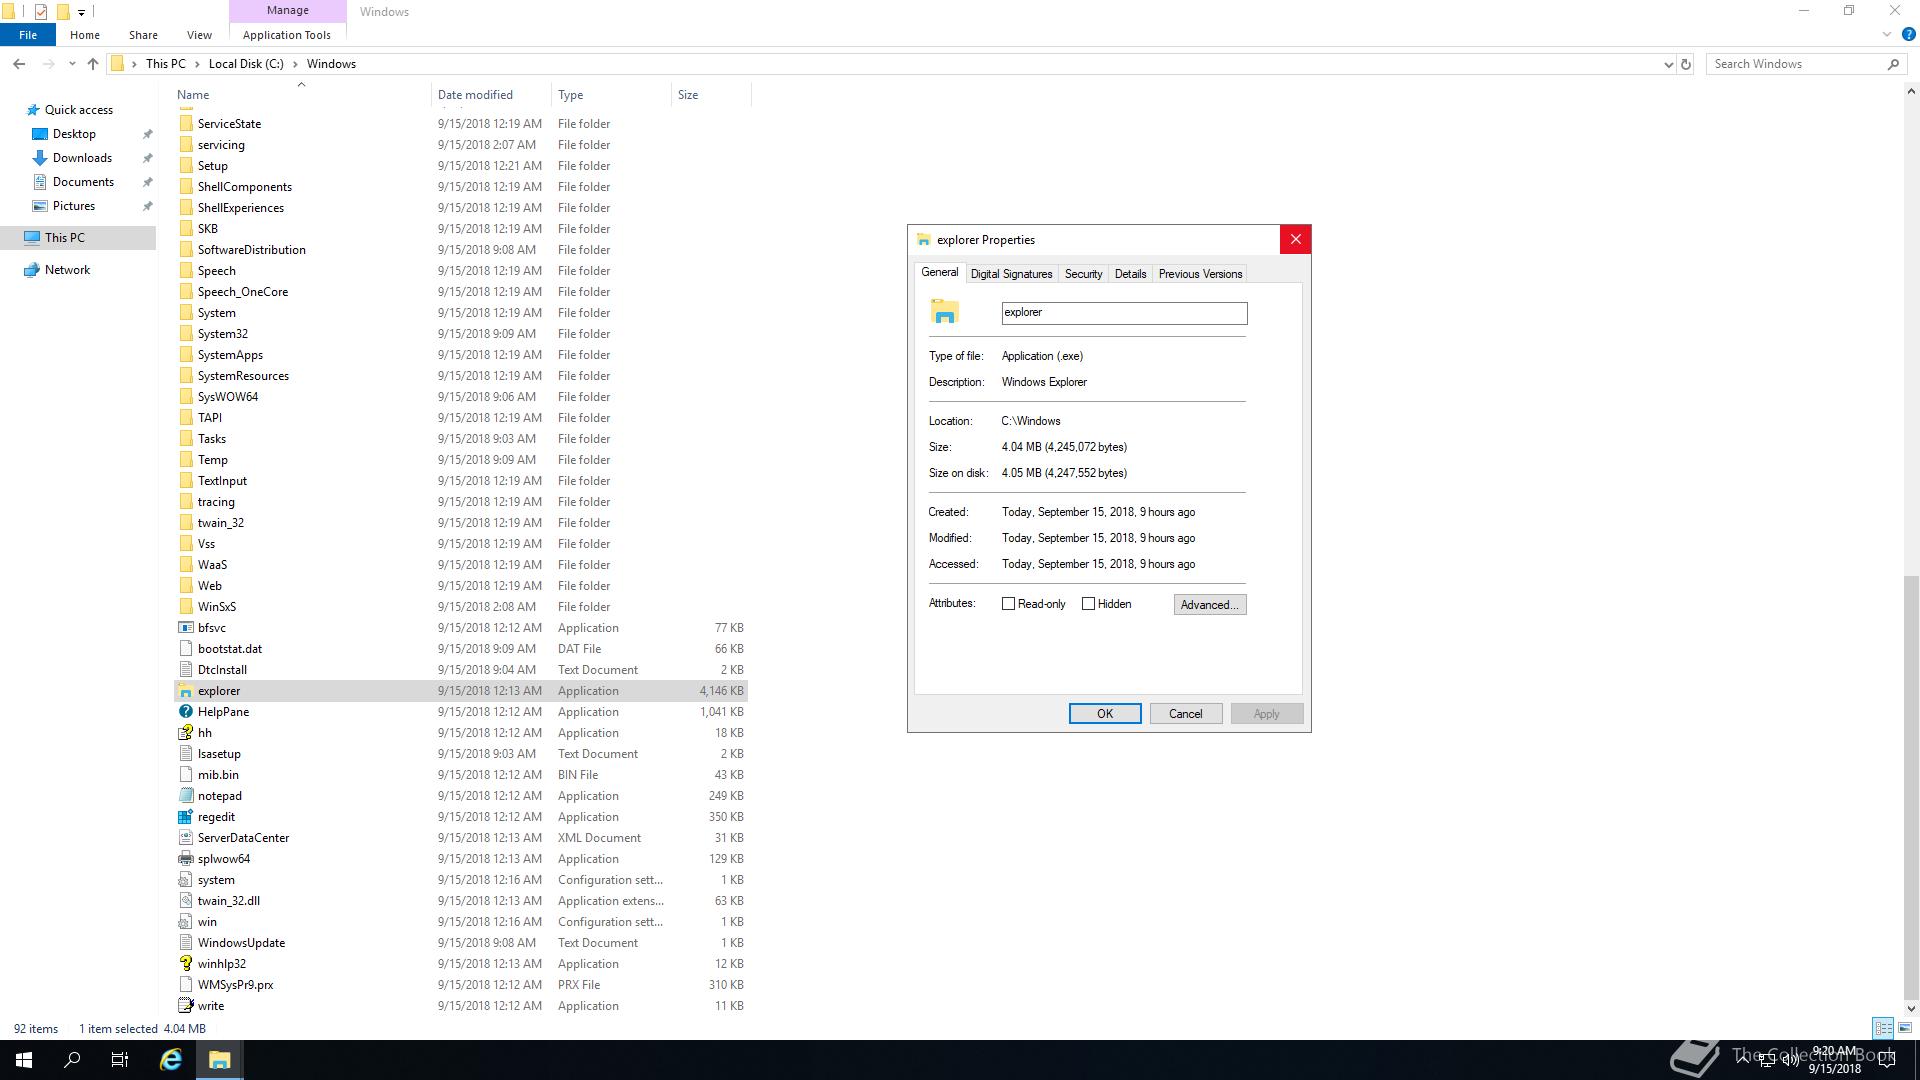The image size is (1920, 1080).
Task: Open the Help question mark icon
Action: tap(1908, 34)
